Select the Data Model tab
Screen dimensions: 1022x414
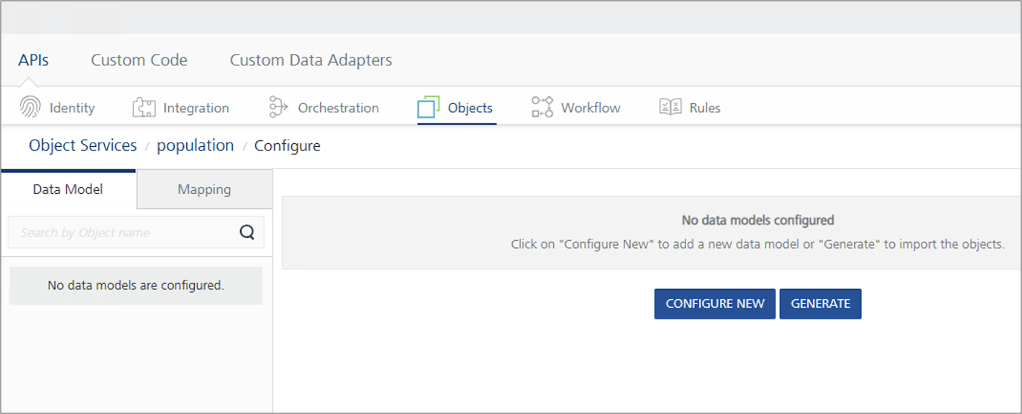tap(68, 189)
